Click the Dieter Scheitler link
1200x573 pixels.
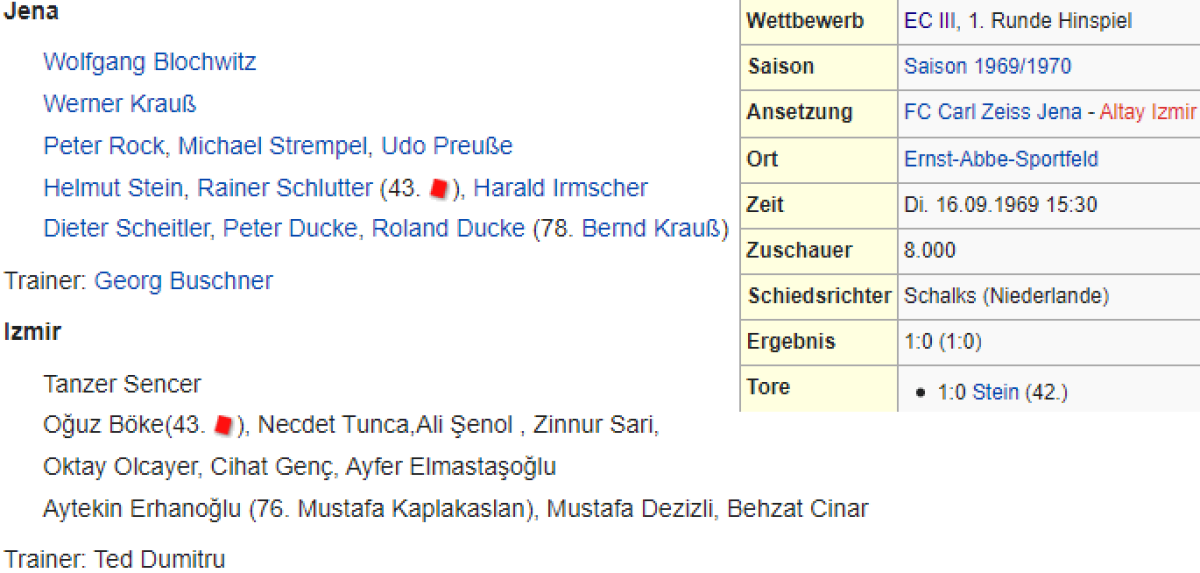tap(127, 229)
